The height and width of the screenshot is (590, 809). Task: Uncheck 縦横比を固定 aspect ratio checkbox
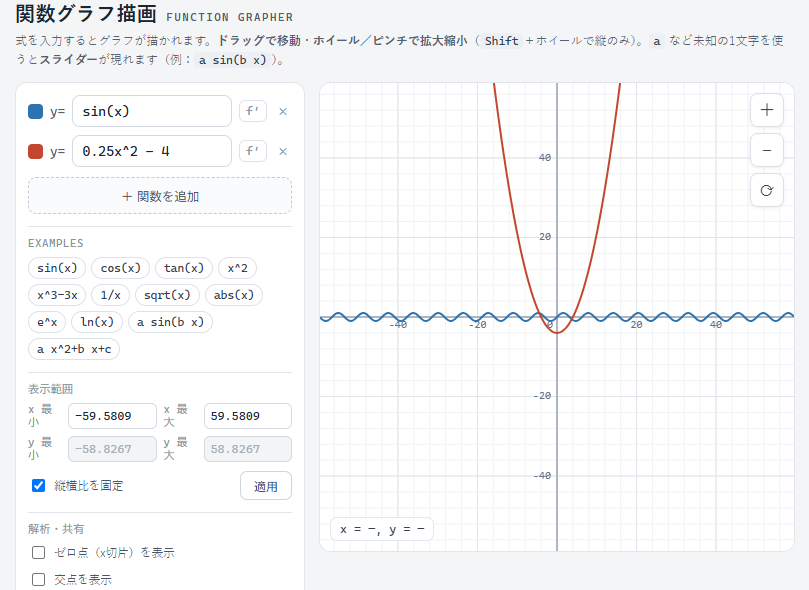[x=38, y=485]
